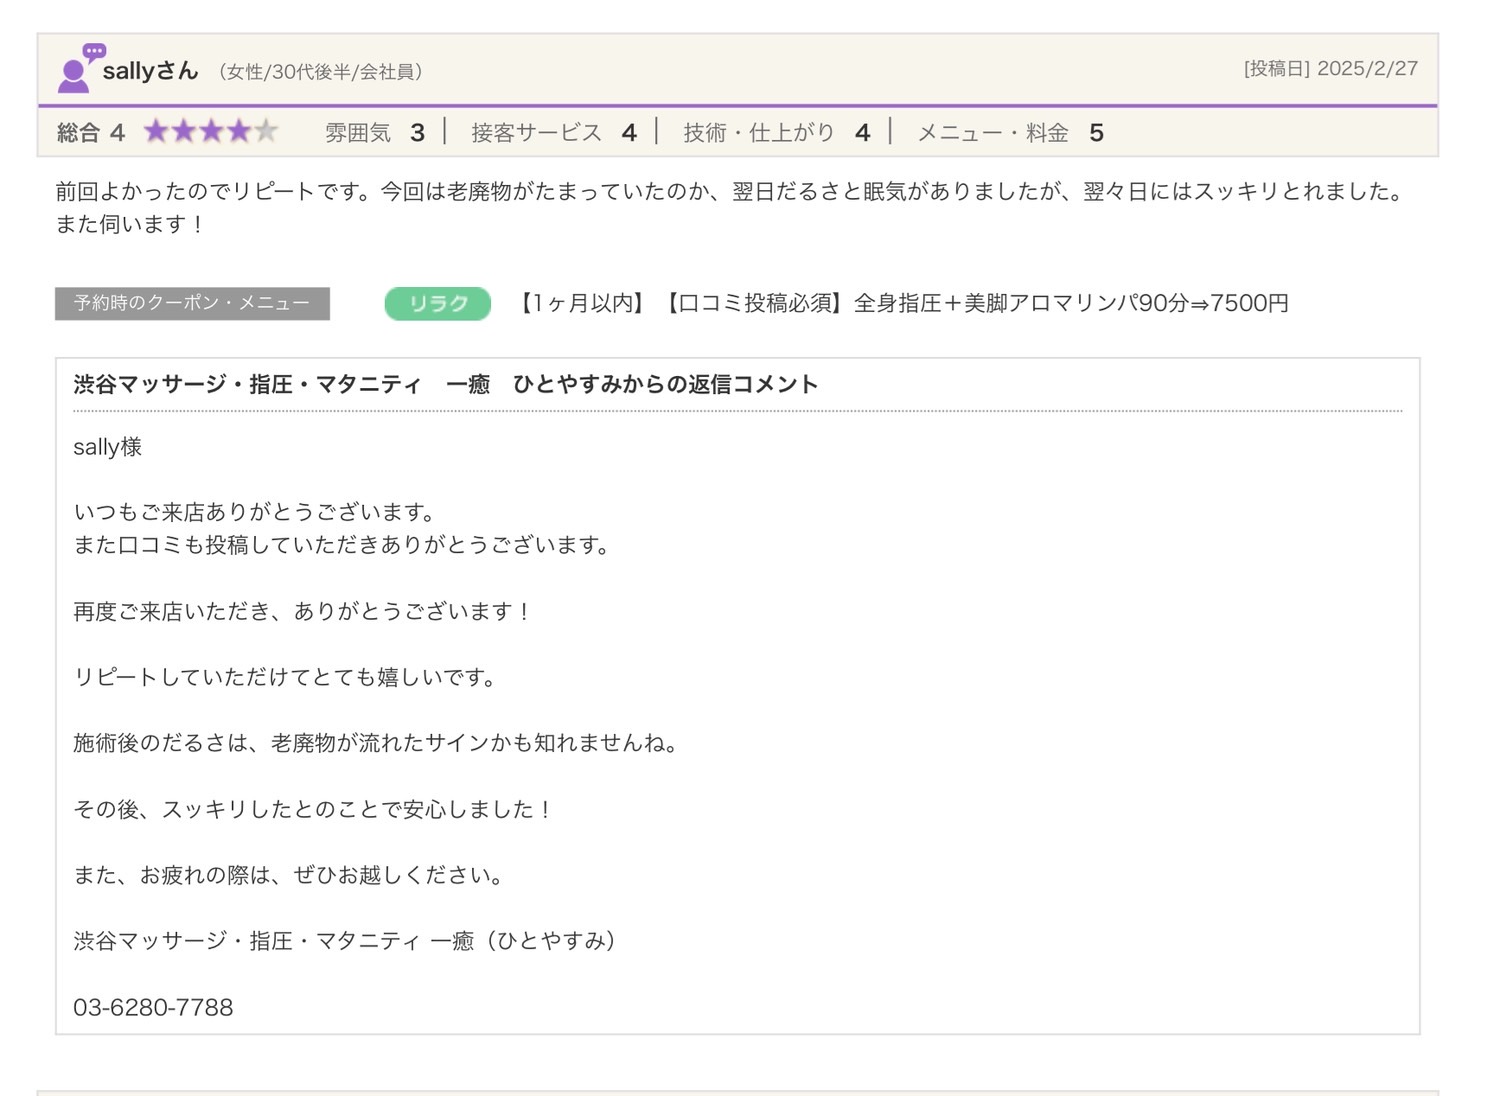Click reviewer details (女性/30代後半/会社員)

(320, 72)
